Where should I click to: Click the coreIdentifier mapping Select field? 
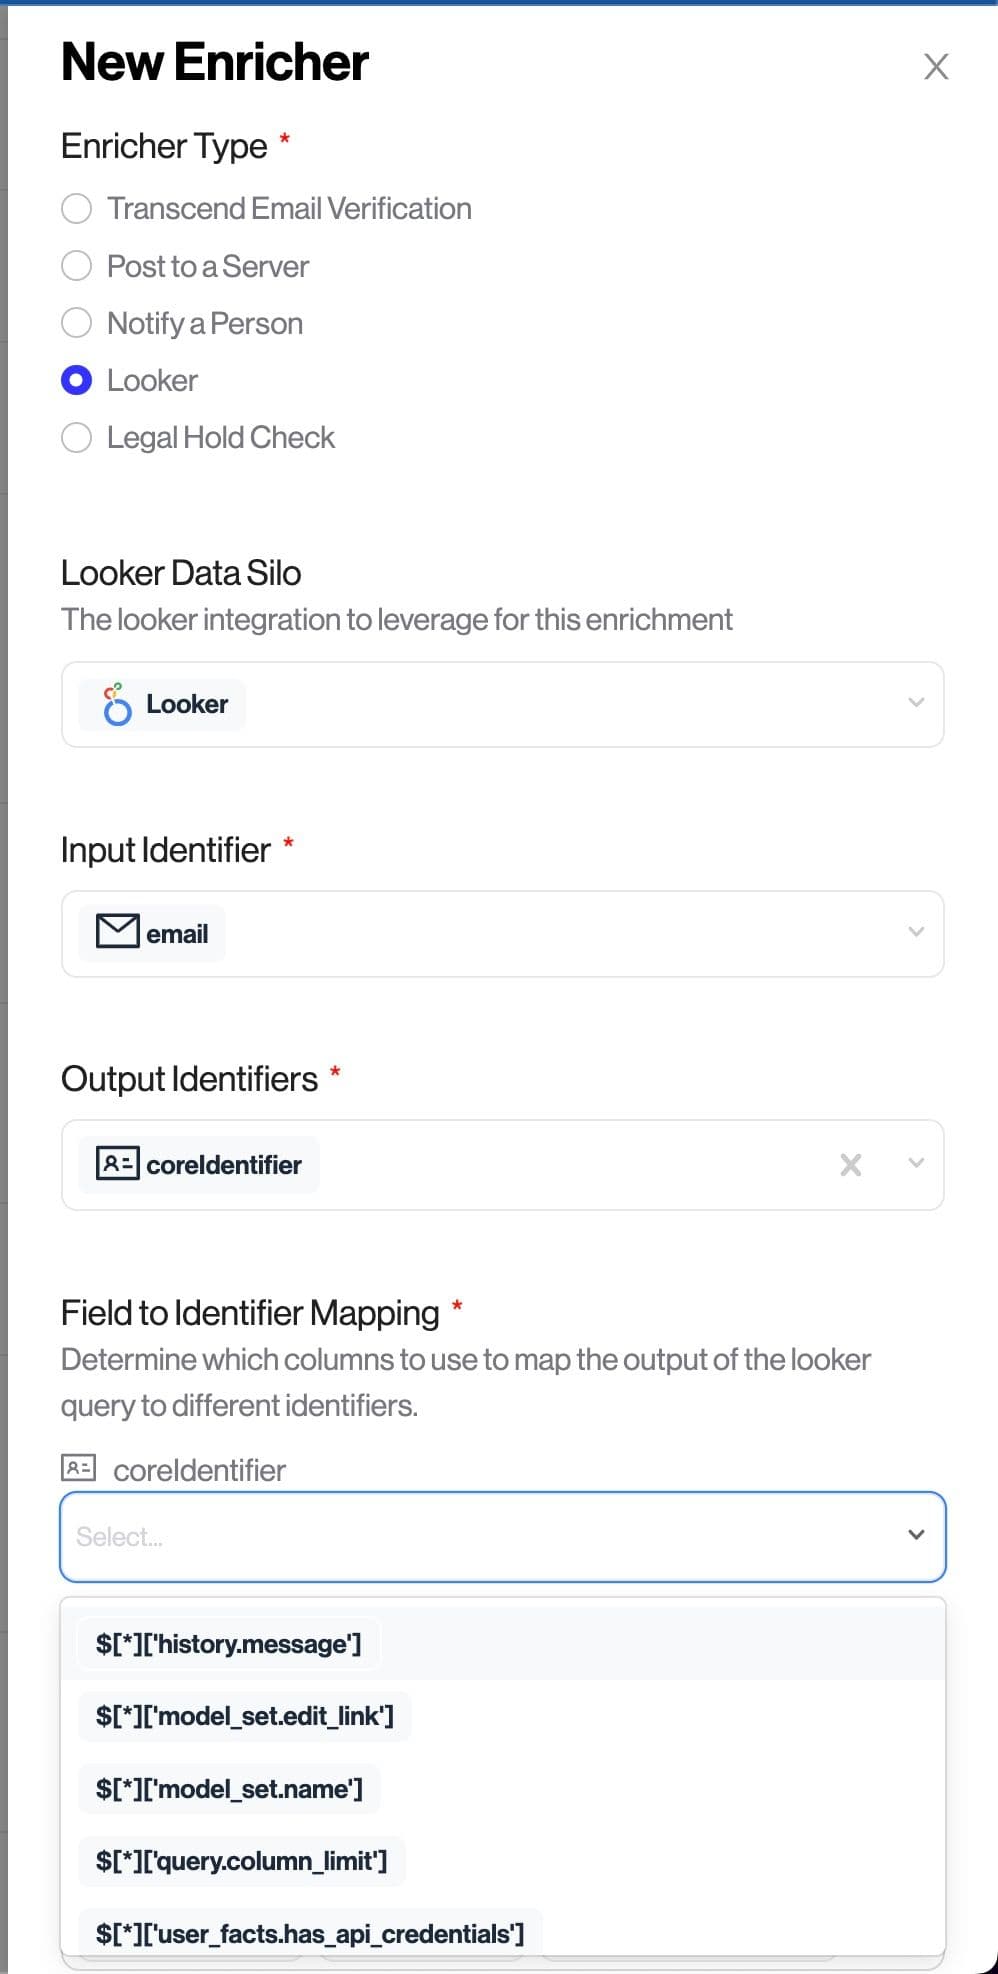(x=480, y=1536)
